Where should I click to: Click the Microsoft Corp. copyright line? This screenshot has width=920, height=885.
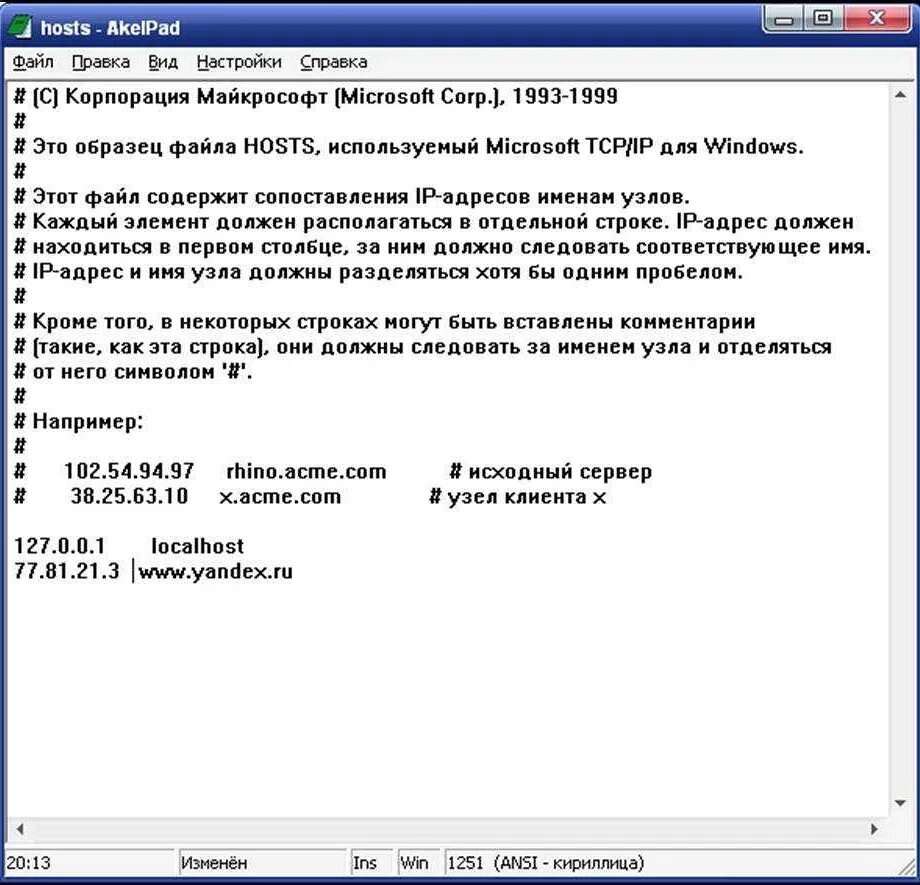315,96
